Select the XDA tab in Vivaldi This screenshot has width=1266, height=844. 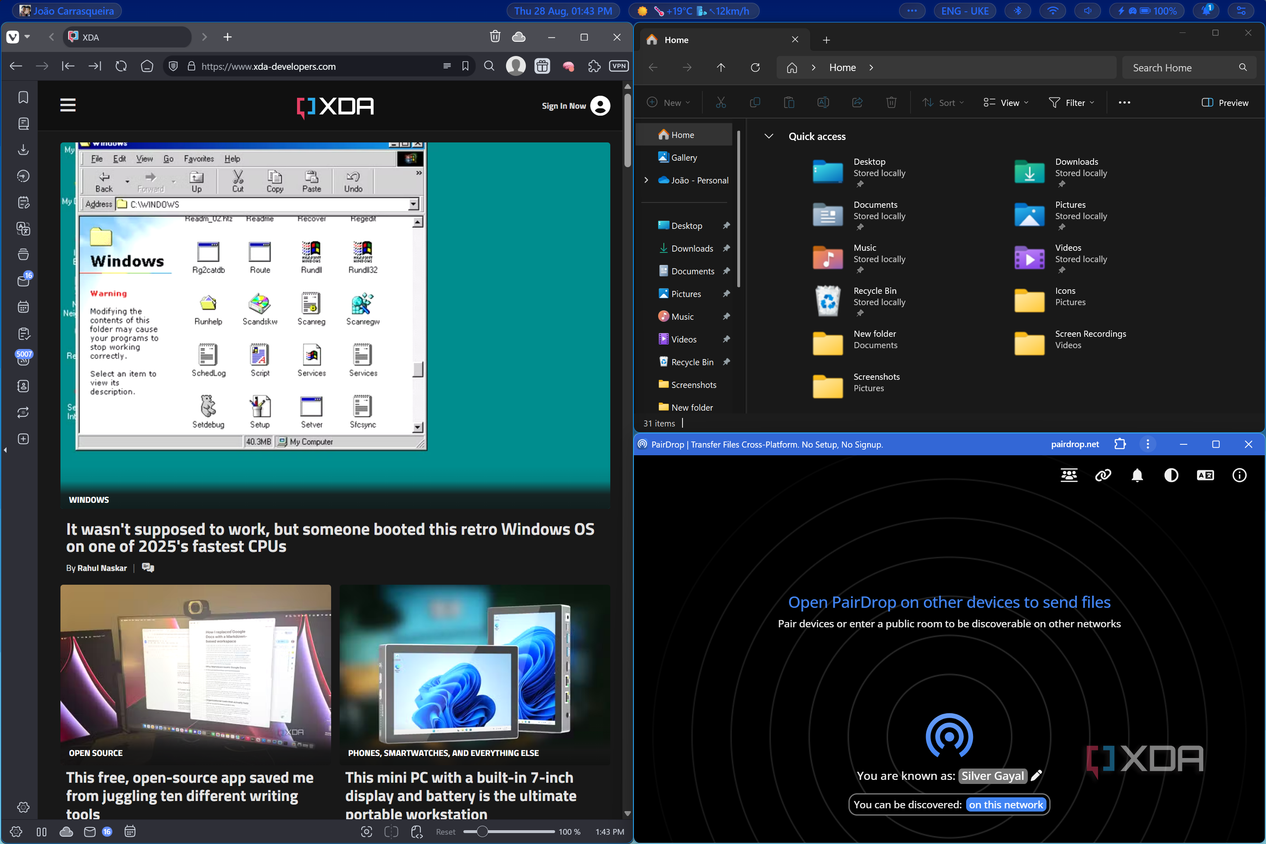[x=126, y=37]
